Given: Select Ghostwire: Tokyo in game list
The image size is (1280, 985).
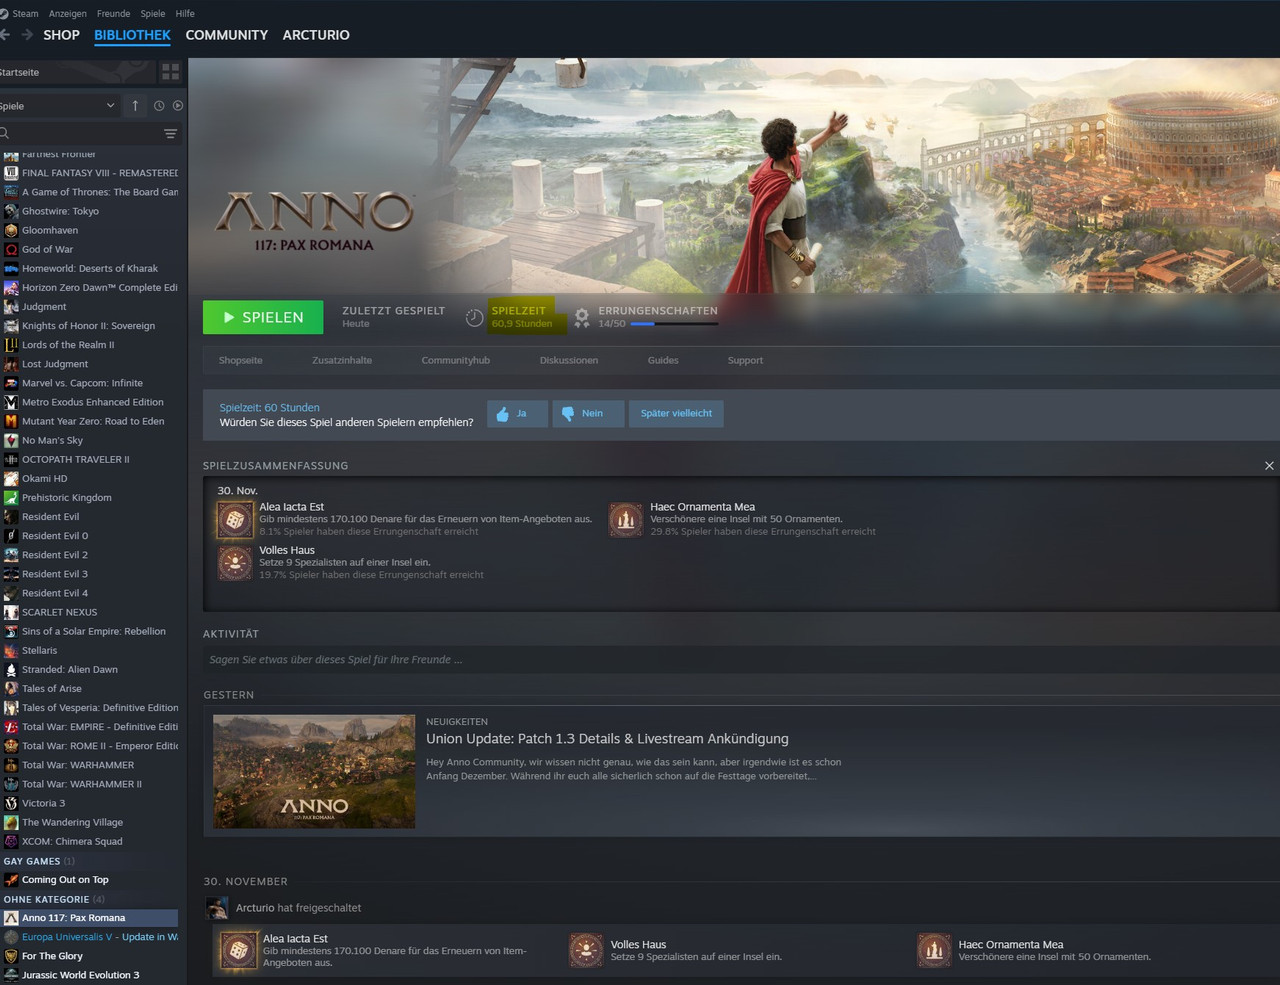Looking at the screenshot, I should [x=89, y=211].
